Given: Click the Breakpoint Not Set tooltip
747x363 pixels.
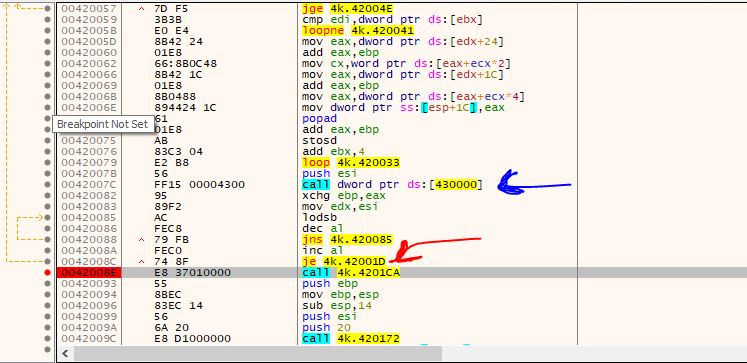Looking at the screenshot, I should coord(103,124).
